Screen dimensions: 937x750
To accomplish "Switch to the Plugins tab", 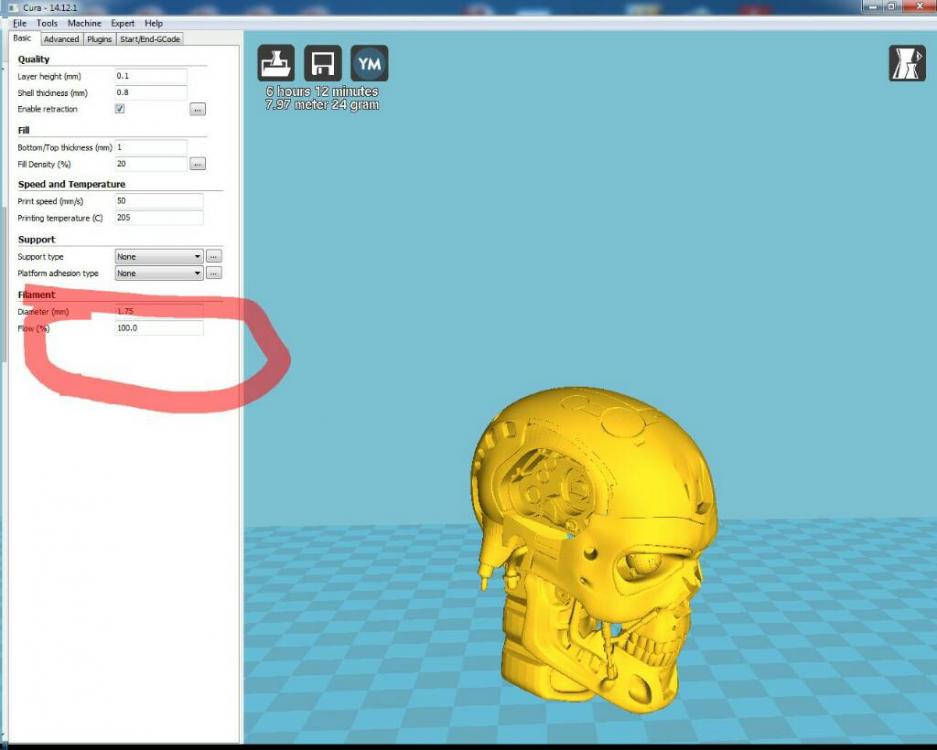I will (99, 39).
